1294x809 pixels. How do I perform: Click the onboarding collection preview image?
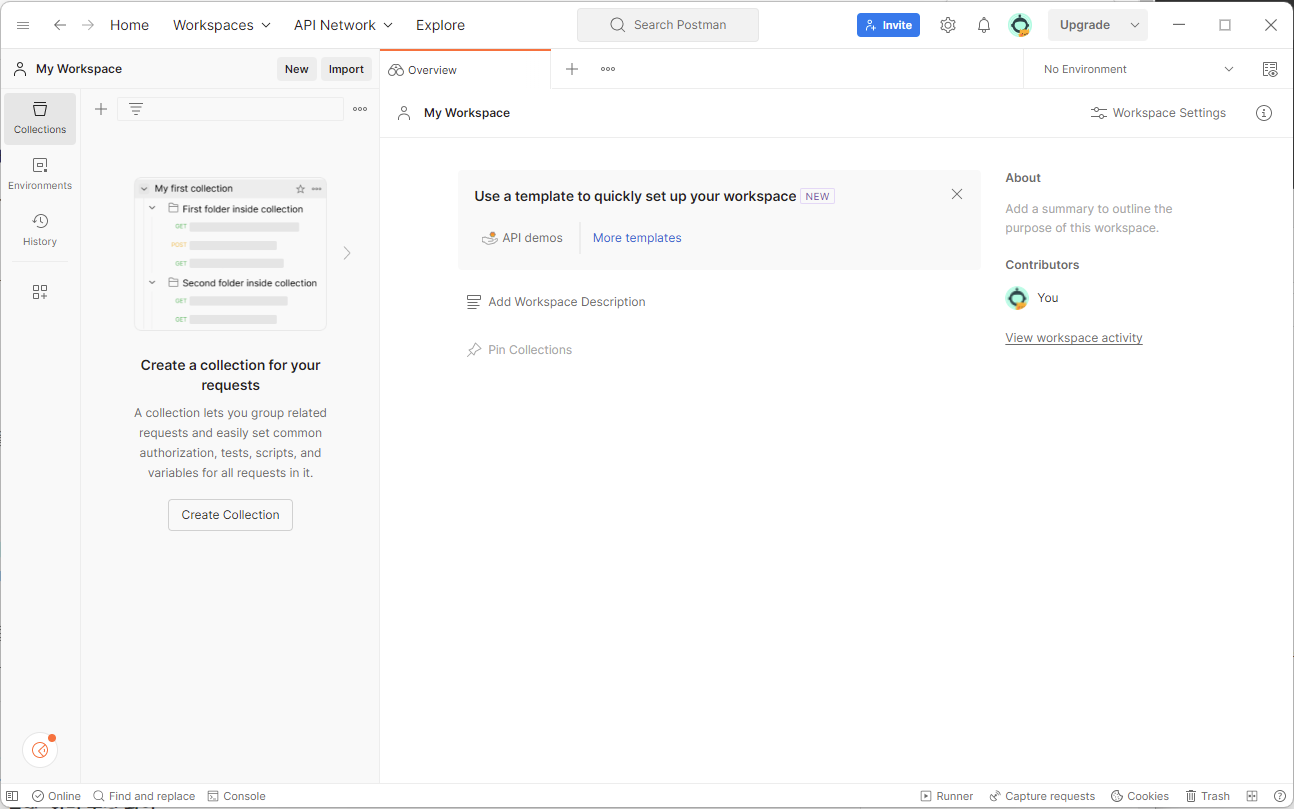coord(230,254)
